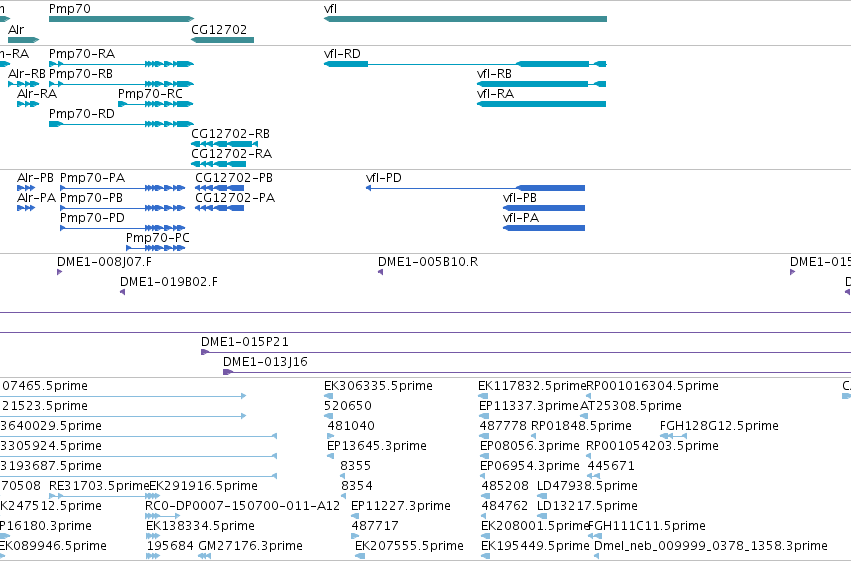The width and height of the screenshot is (851, 561).
Task: Click the CG12702 gene bar
Action: tap(223, 40)
